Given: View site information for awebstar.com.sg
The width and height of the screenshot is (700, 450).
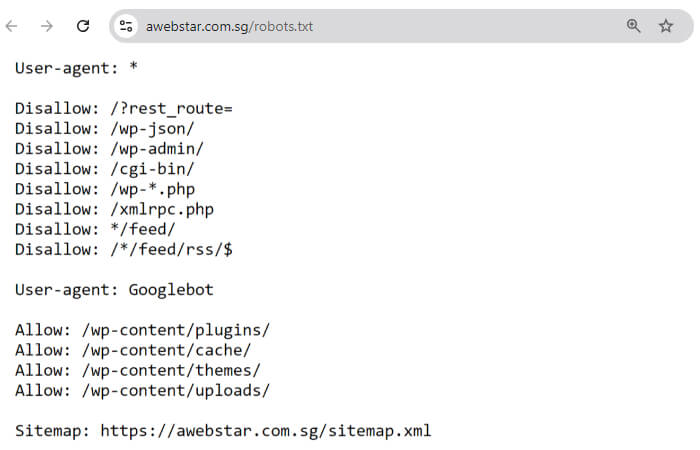Looking at the screenshot, I should click(126, 26).
